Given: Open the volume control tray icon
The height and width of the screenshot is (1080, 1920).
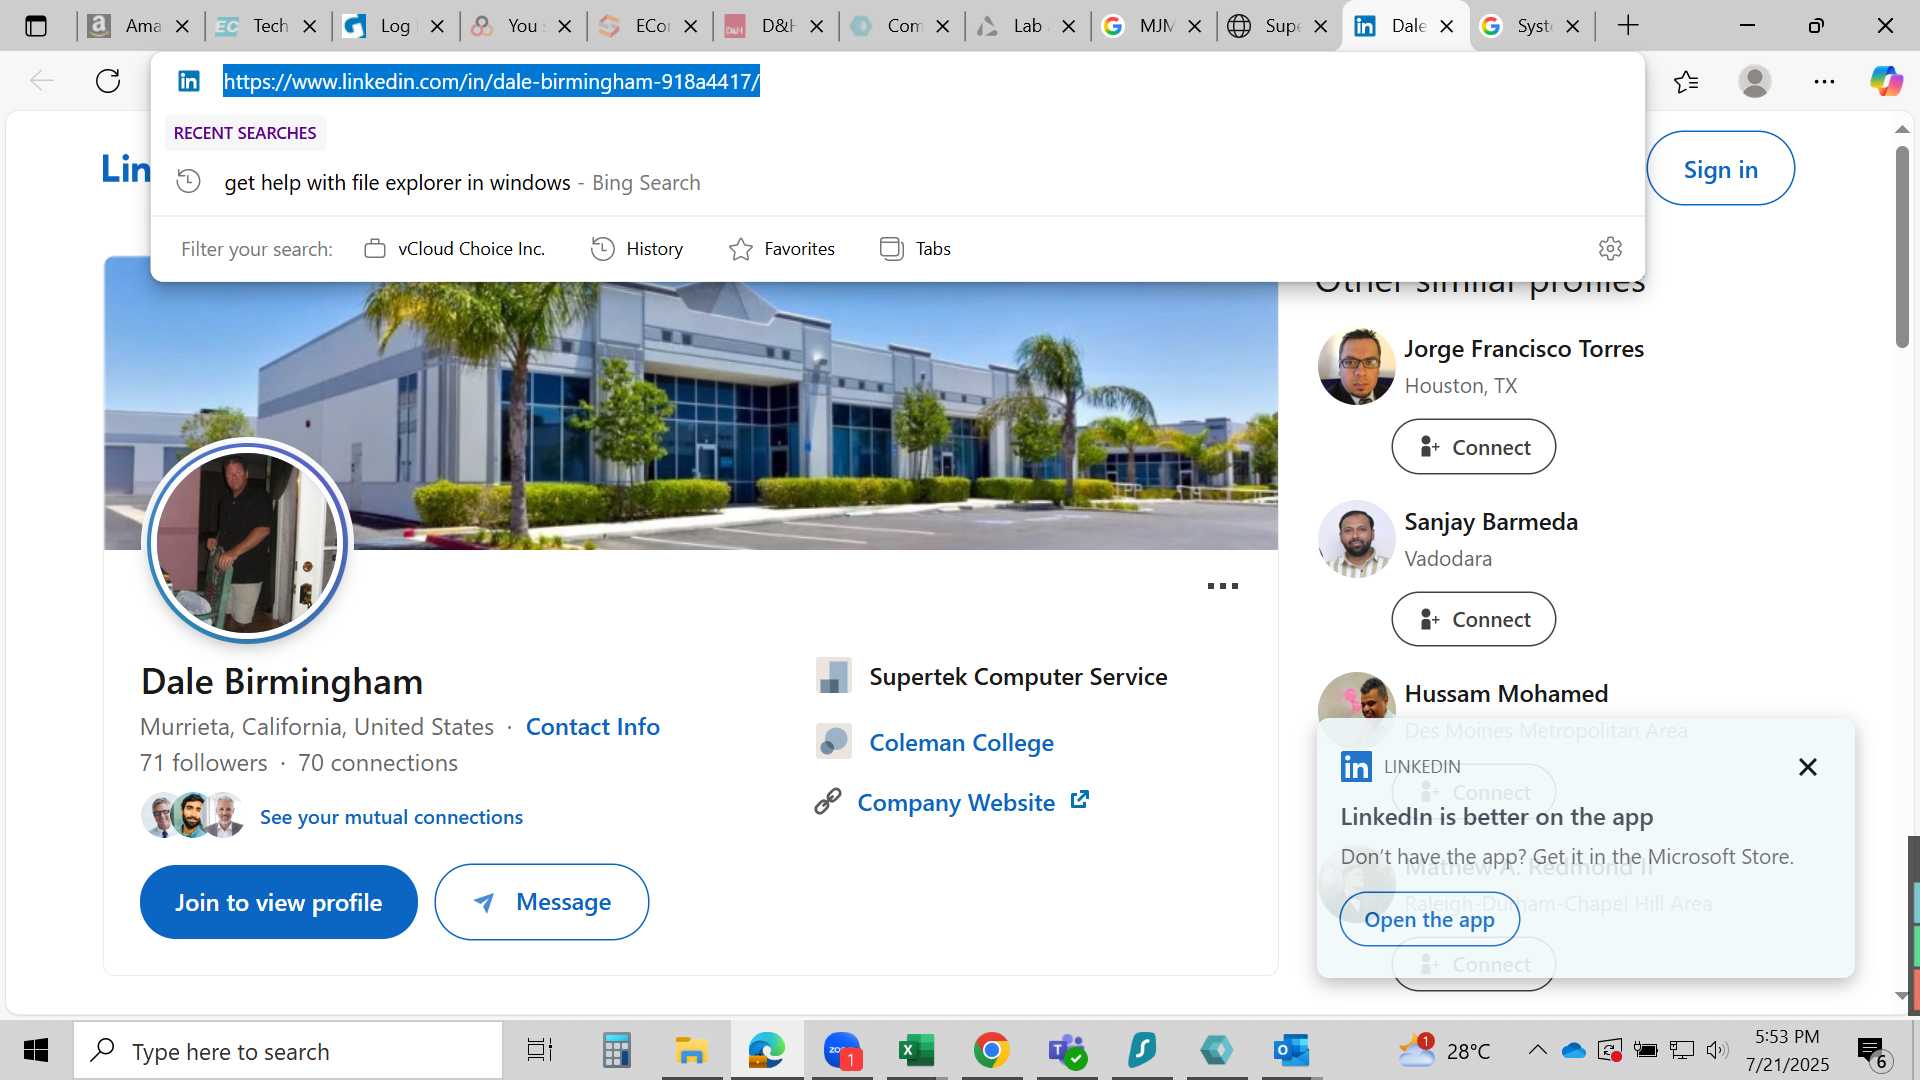Looking at the screenshot, I should coord(1717,1050).
